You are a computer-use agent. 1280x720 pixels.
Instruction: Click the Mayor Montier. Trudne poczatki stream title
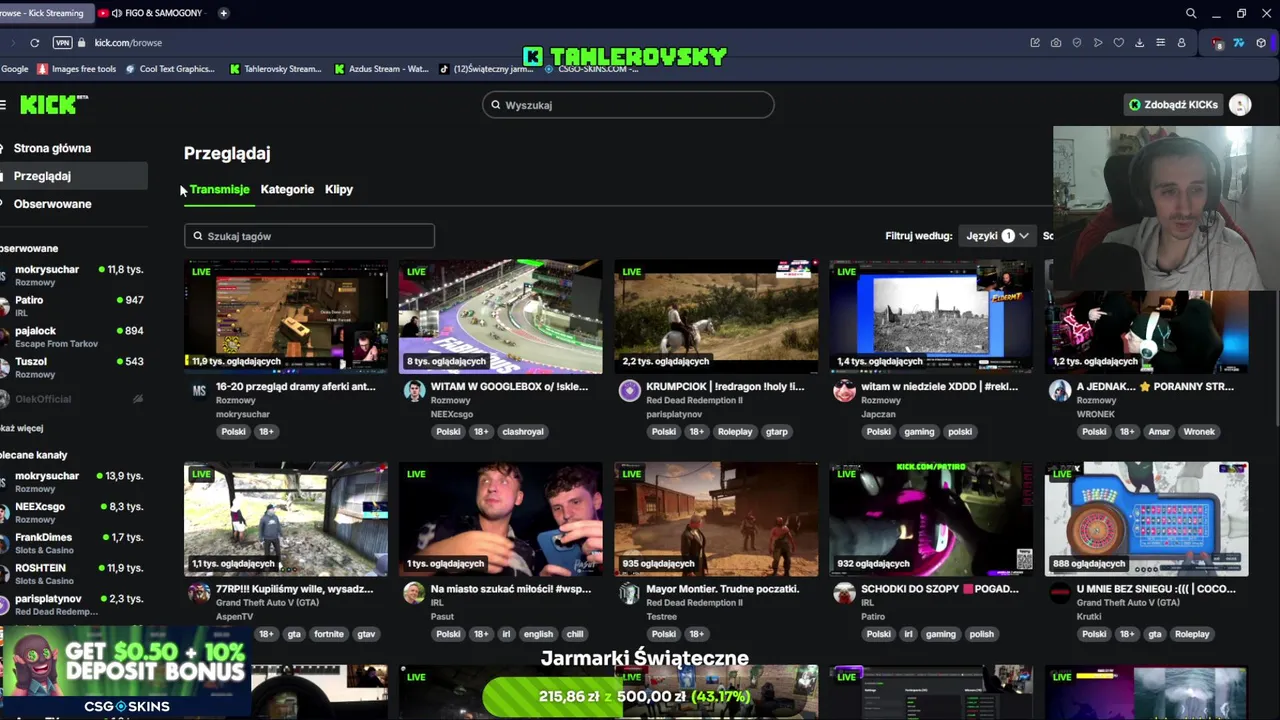click(722, 589)
